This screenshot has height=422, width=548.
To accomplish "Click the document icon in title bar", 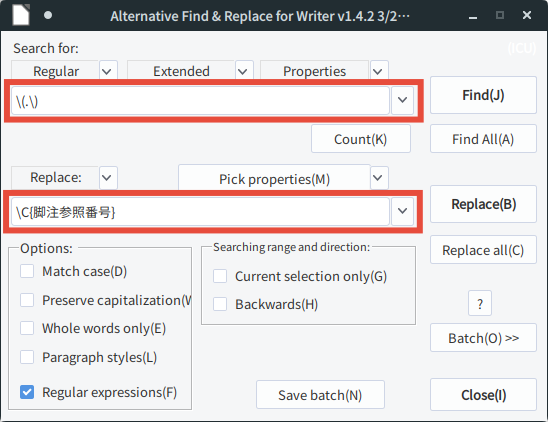I will click(x=21, y=15).
